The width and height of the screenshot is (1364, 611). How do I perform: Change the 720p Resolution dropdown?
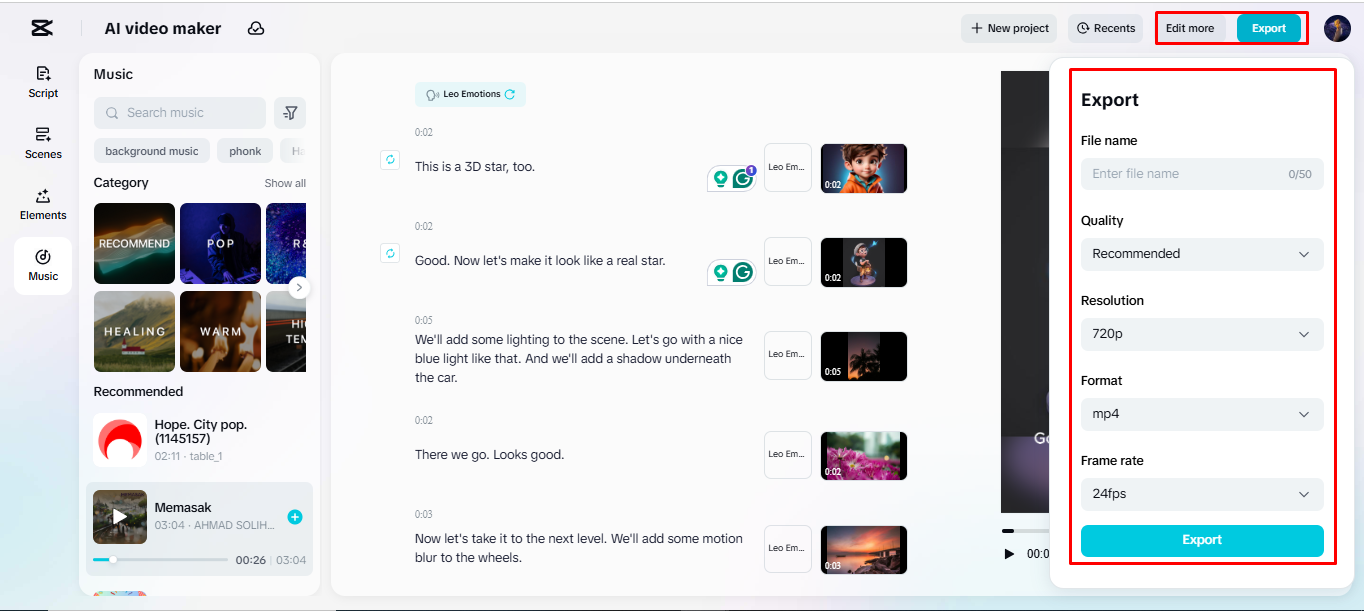pos(1201,334)
